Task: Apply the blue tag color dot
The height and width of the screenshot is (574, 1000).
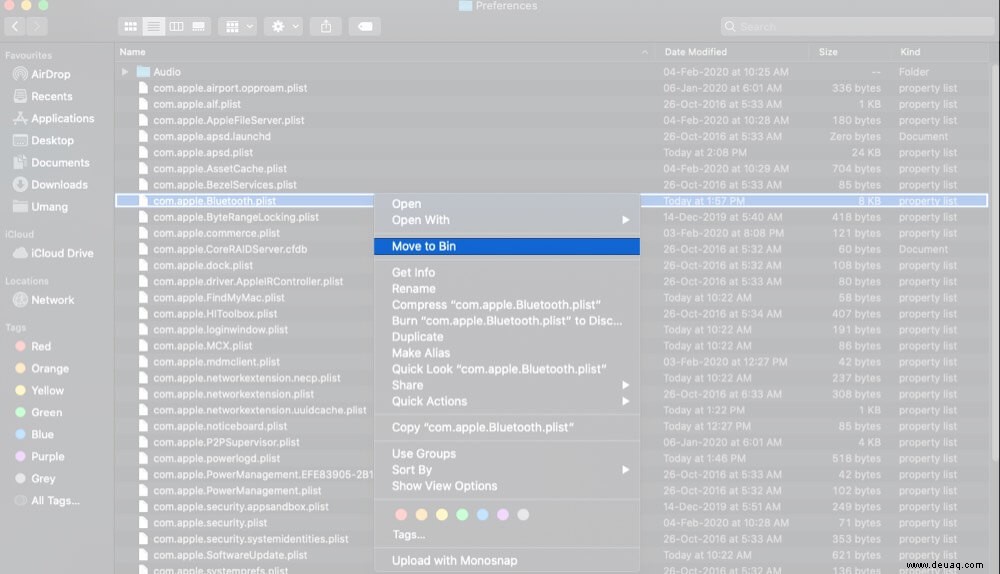Action: tap(483, 515)
